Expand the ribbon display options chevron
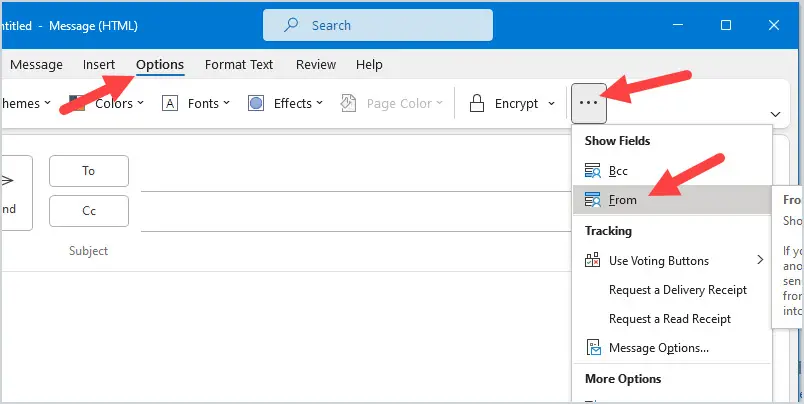804x404 pixels. click(775, 114)
